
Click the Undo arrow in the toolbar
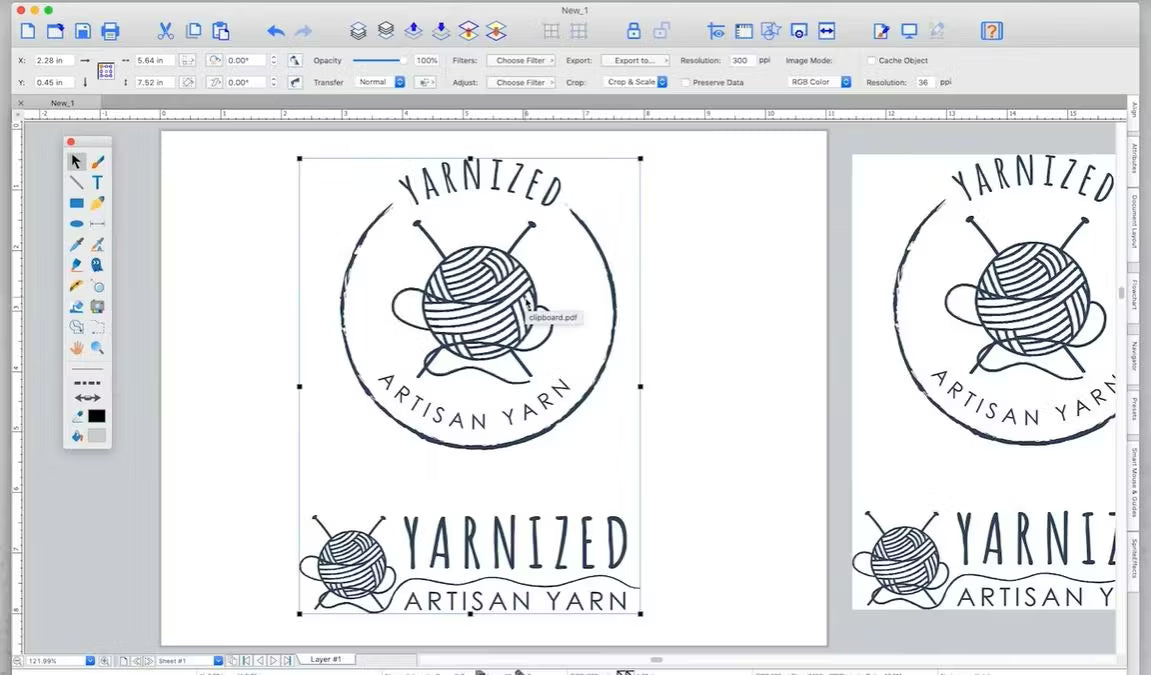coord(275,31)
